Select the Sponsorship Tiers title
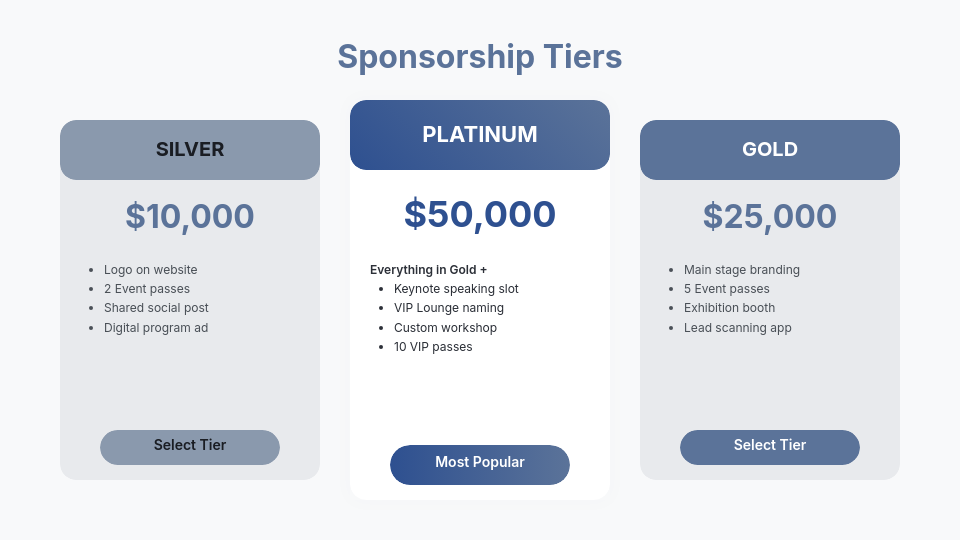960x540 pixels. pyautogui.click(x=480, y=57)
